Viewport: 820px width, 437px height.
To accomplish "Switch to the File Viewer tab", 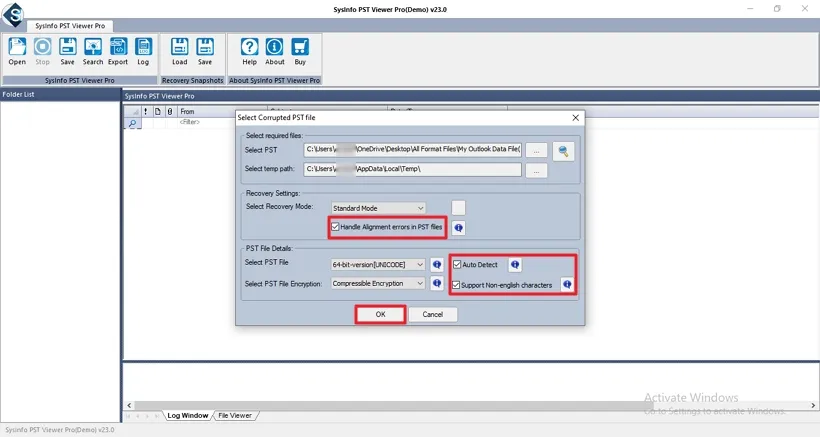I will coord(235,416).
